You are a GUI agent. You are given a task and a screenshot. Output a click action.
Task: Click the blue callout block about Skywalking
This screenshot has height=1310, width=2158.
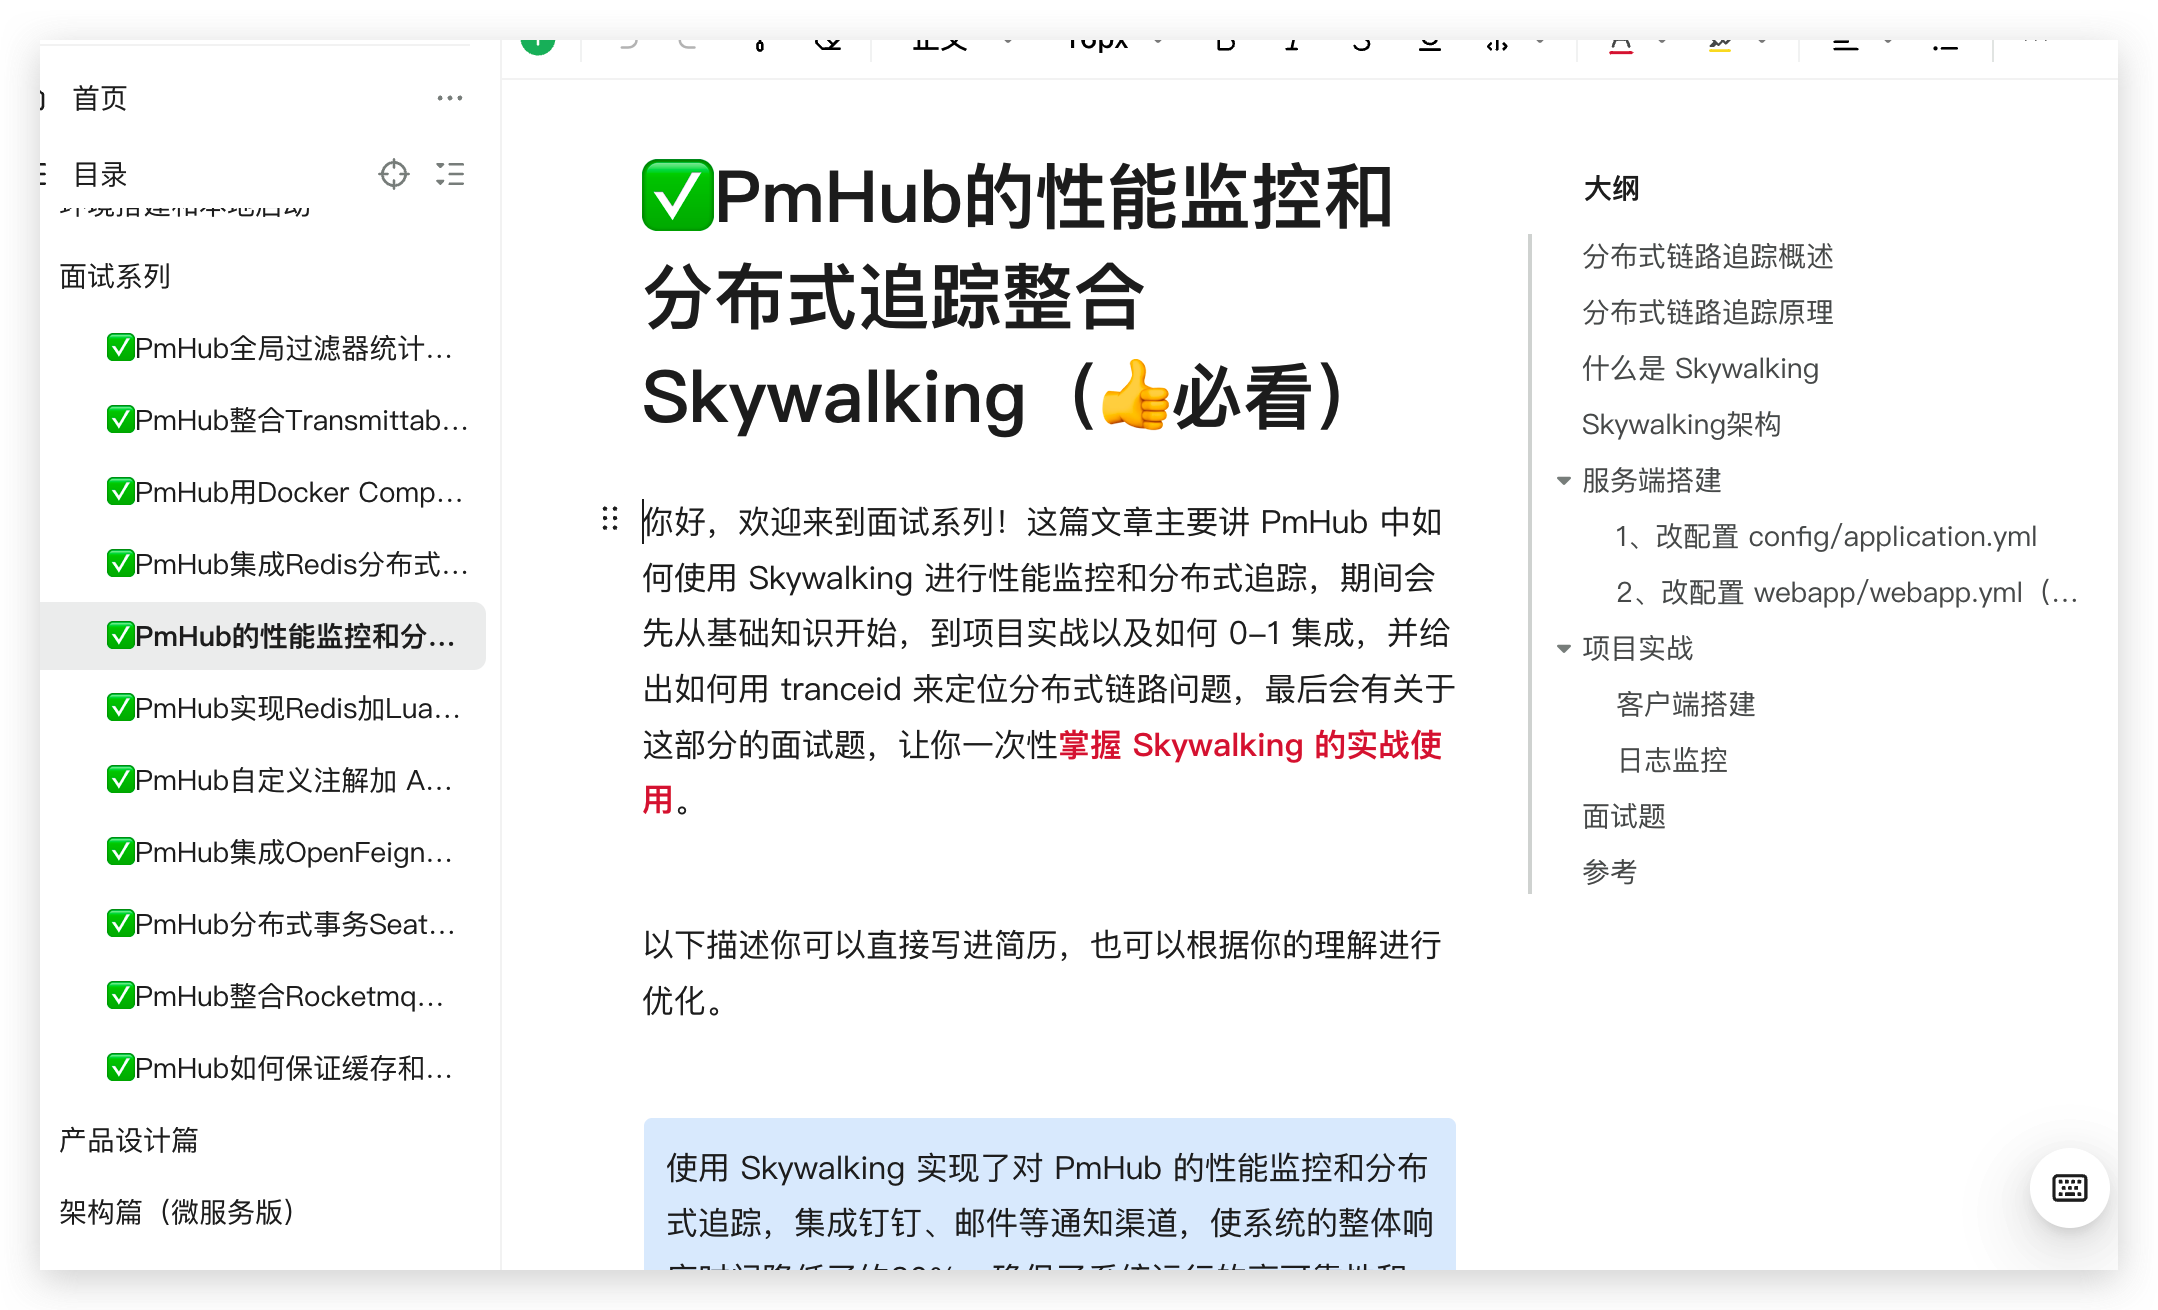coord(1050,1195)
